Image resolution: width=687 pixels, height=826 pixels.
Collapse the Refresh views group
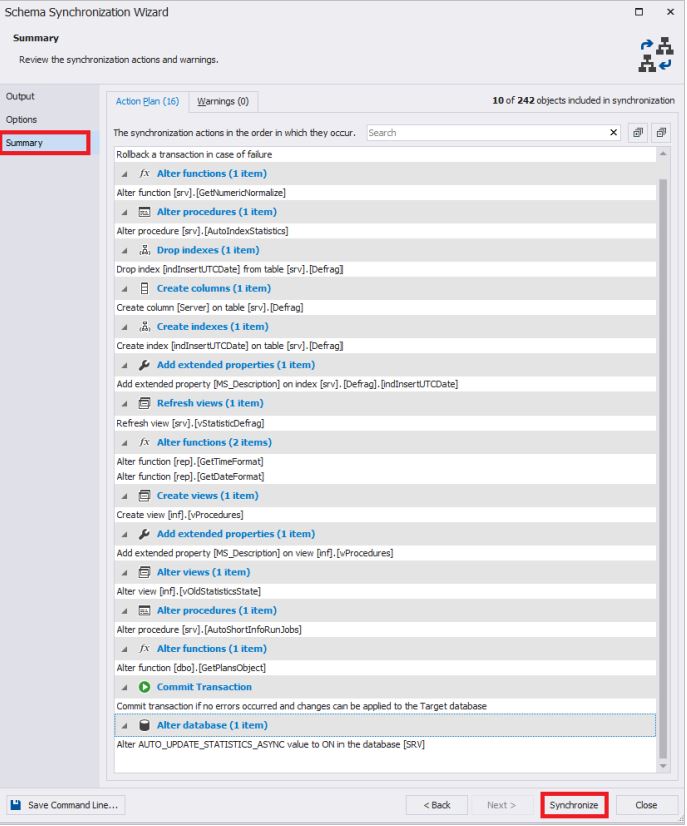124,404
